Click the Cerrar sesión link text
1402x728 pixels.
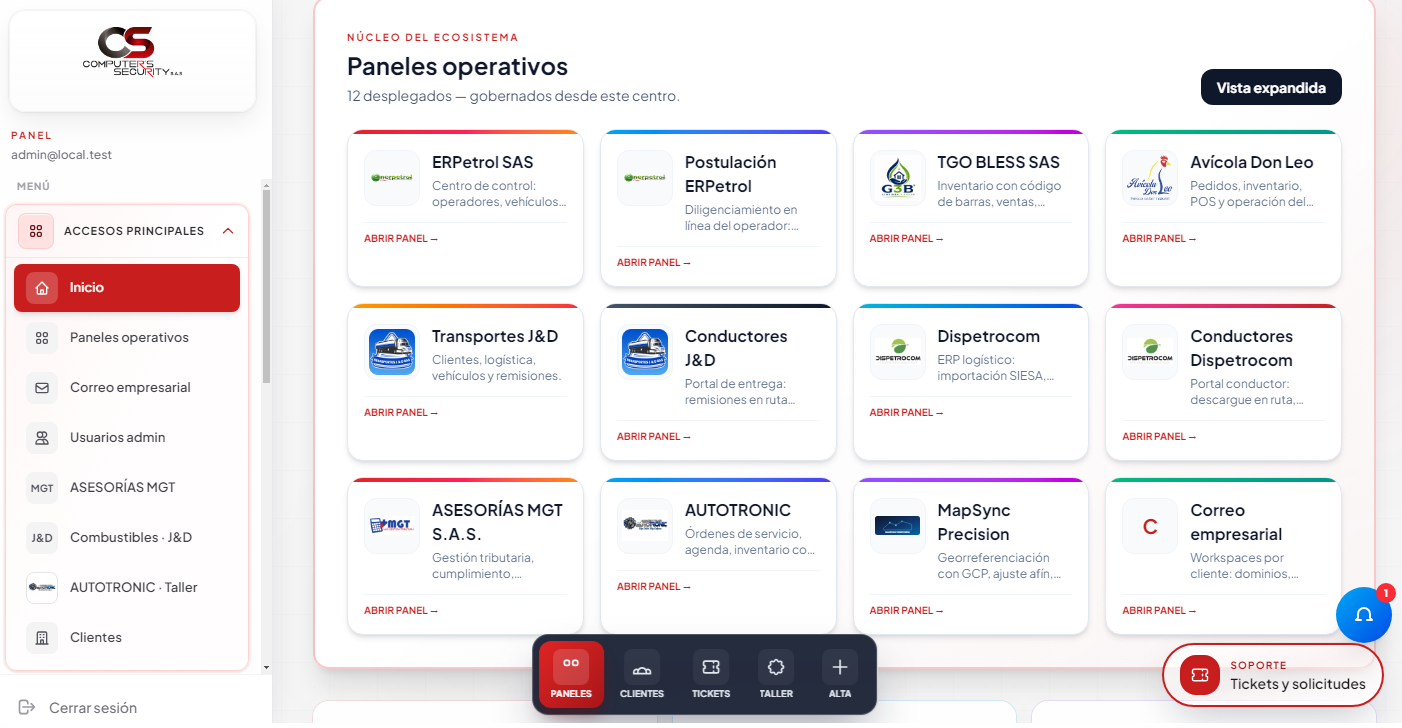click(x=93, y=708)
